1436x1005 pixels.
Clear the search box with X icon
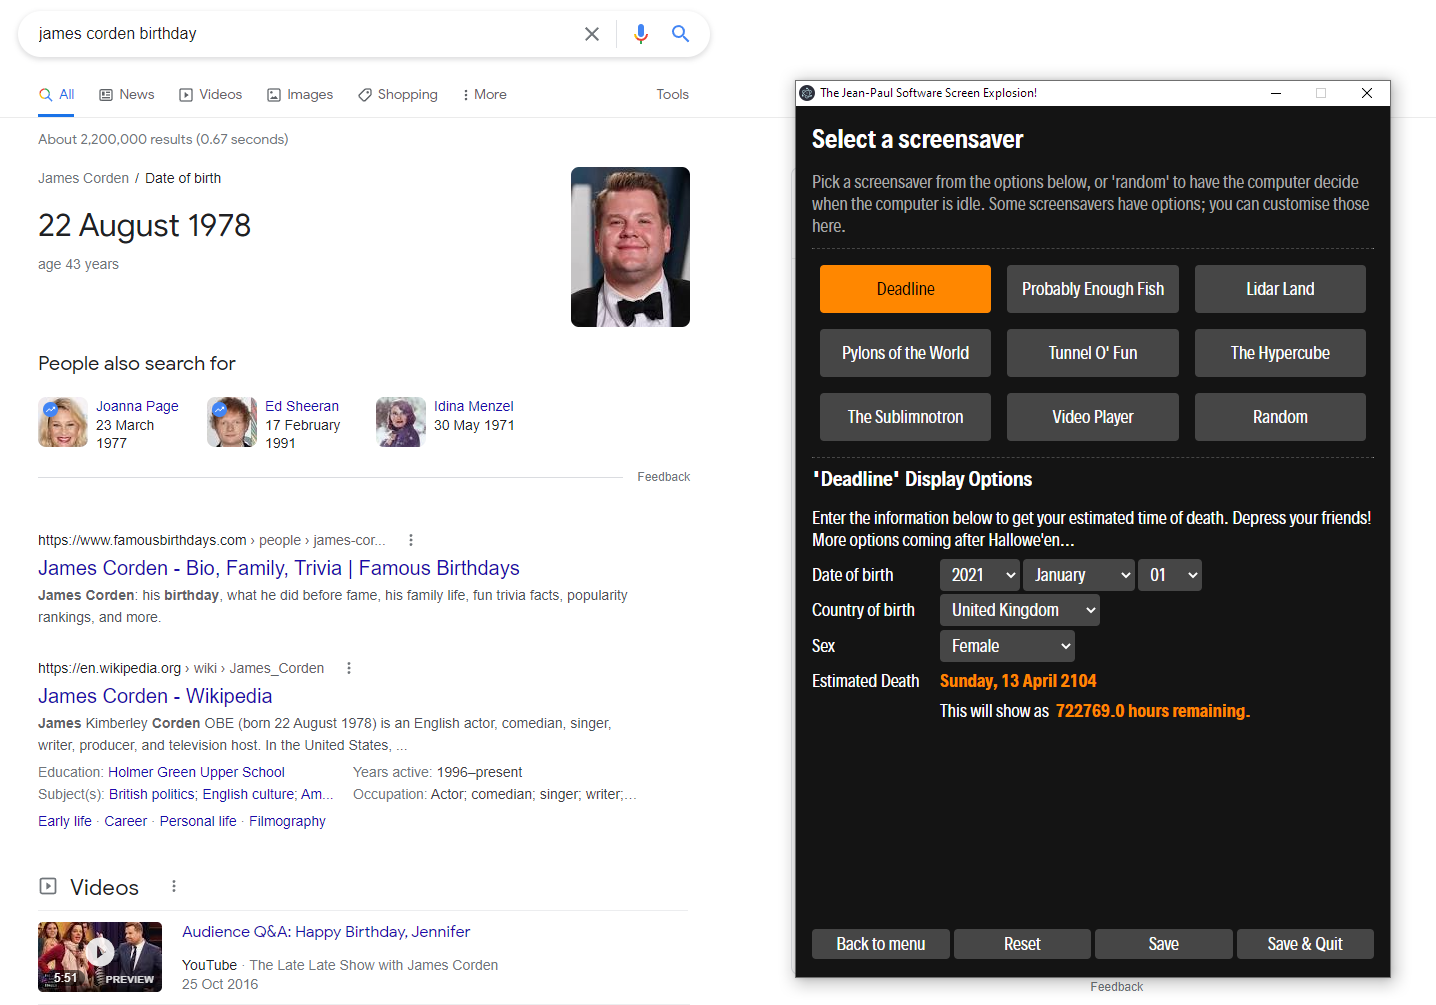tap(592, 34)
